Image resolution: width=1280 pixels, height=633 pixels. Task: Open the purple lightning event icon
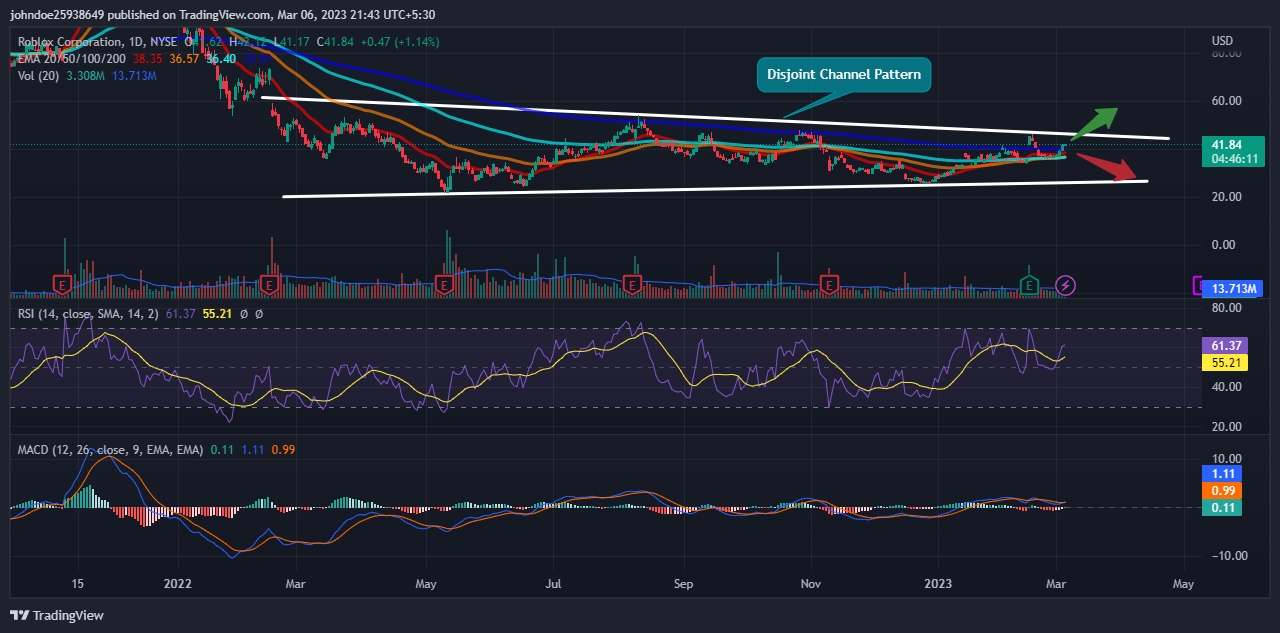click(1066, 285)
